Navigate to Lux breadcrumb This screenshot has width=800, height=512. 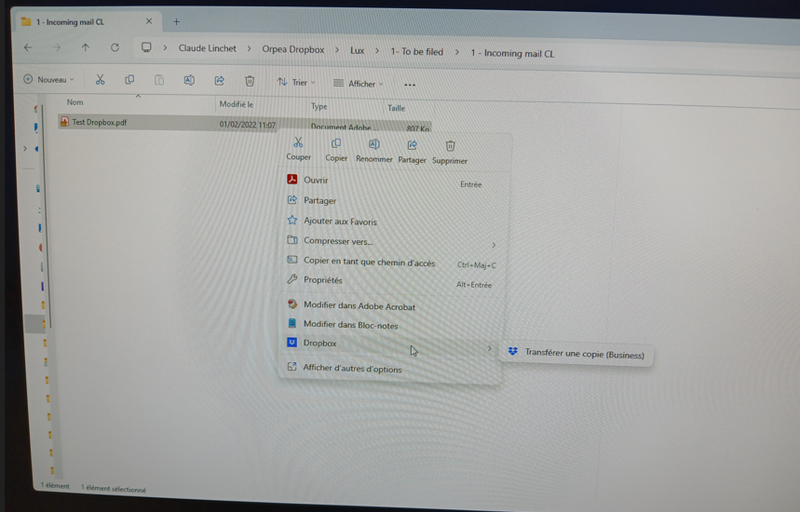point(357,50)
